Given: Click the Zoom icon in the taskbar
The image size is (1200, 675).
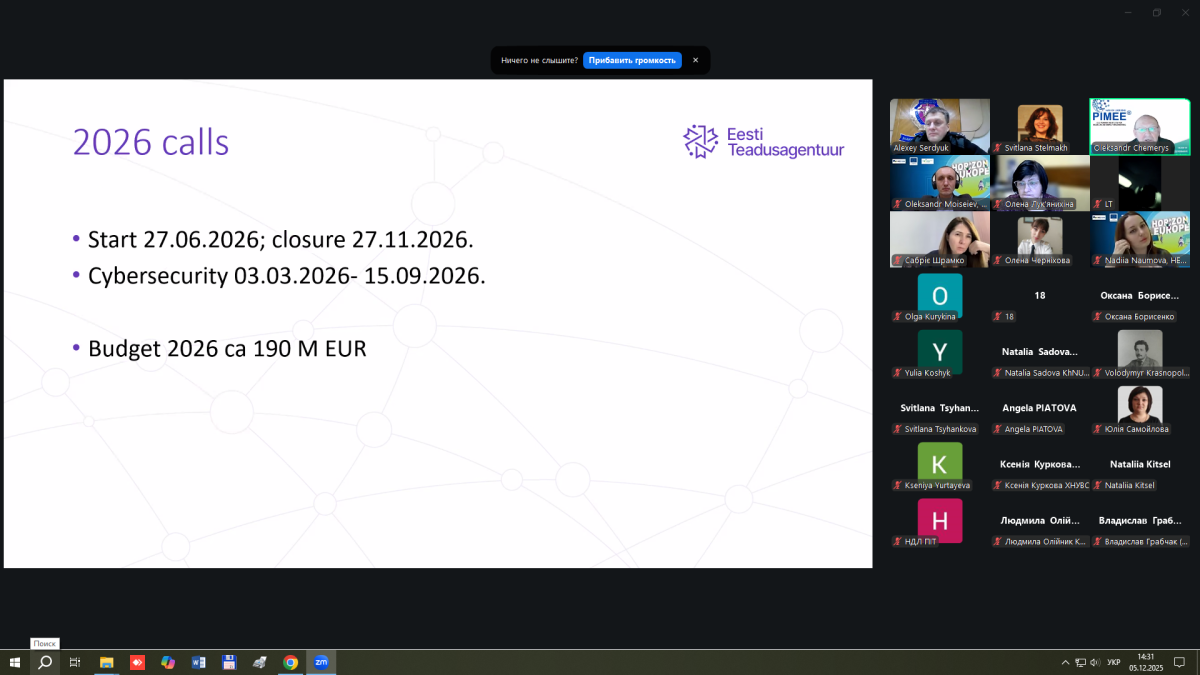Looking at the screenshot, I should [x=321, y=662].
